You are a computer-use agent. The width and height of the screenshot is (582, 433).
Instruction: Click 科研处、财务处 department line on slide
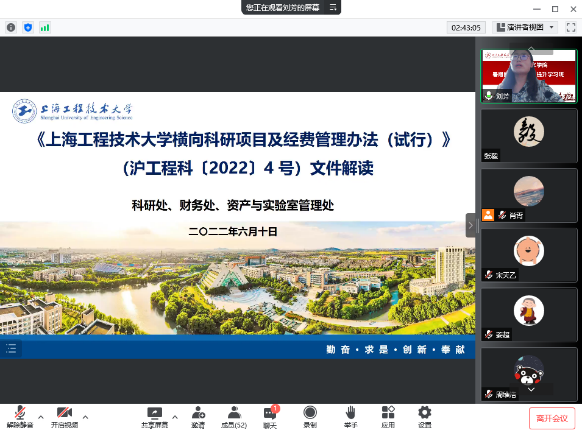pyautogui.click(x=233, y=205)
